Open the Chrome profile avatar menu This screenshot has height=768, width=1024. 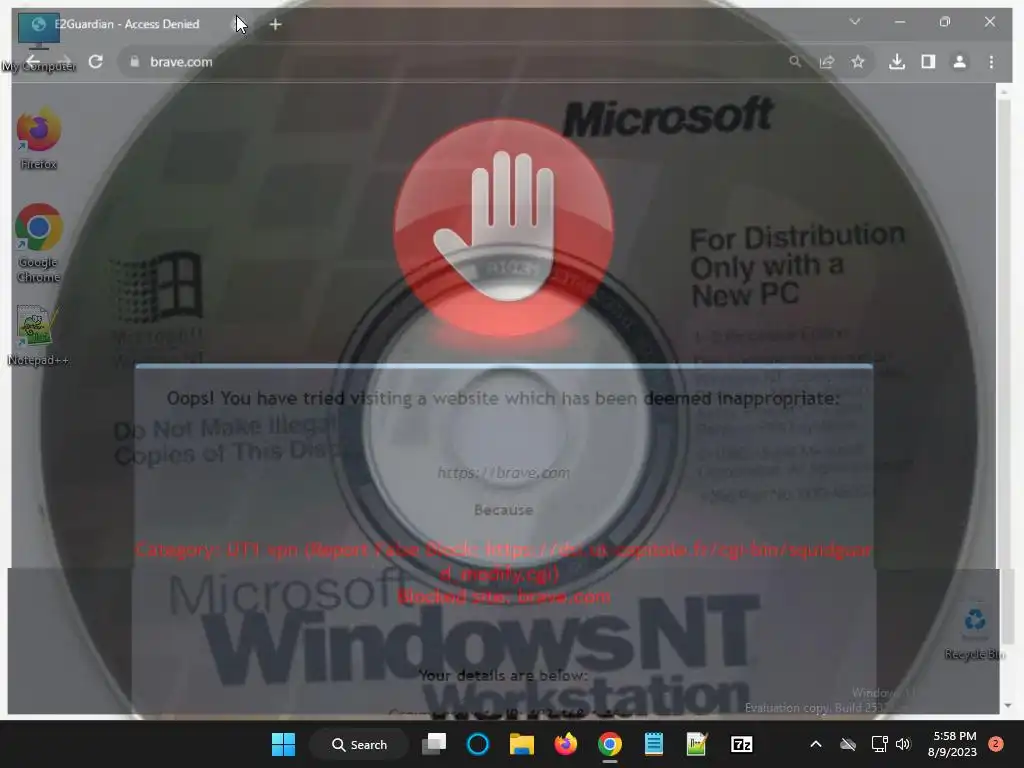point(959,61)
